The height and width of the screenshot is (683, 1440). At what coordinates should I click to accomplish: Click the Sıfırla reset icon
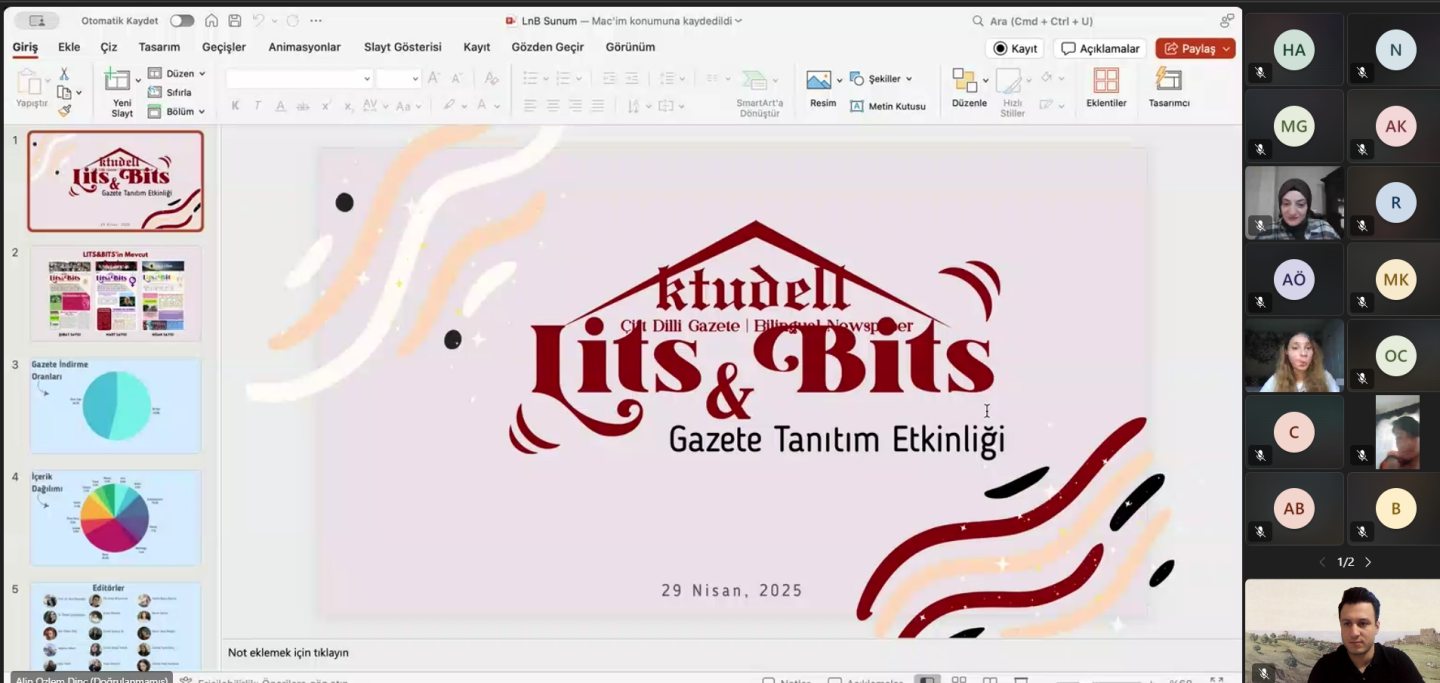click(170, 92)
